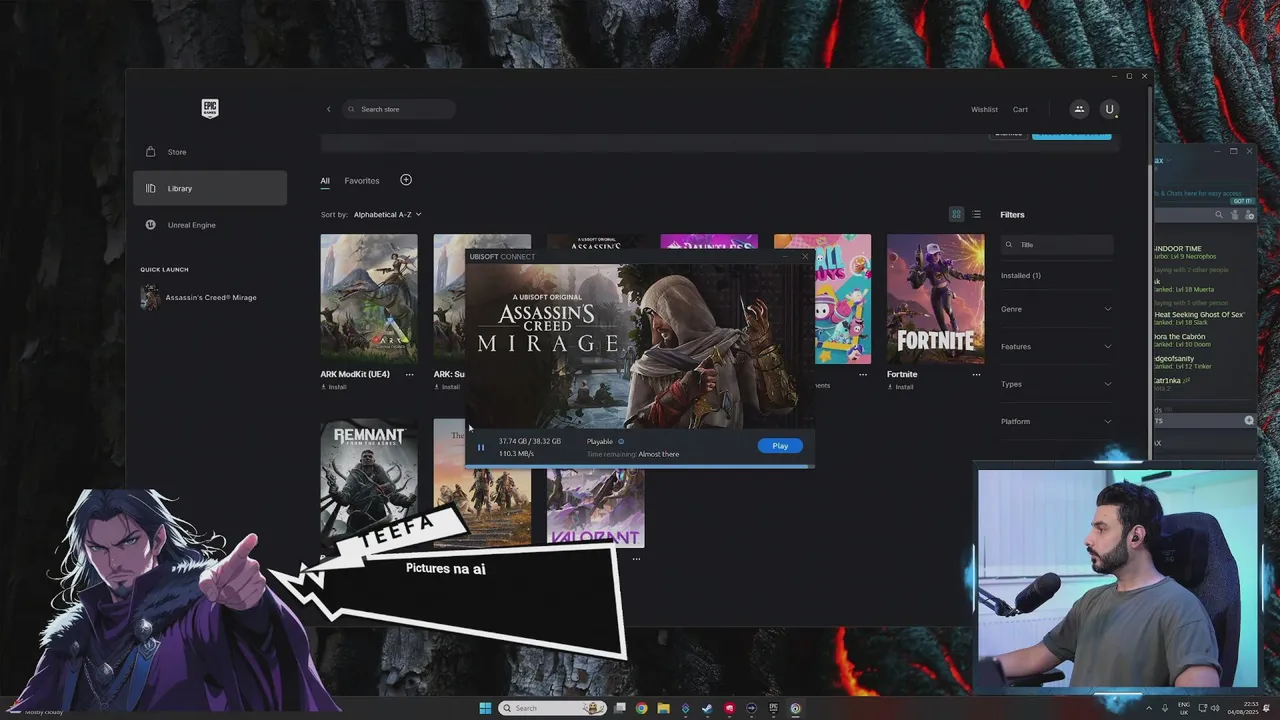The width and height of the screenshot is (1280, 720).
Task: Expand the Platform filter
Action: coord(1056,421)
